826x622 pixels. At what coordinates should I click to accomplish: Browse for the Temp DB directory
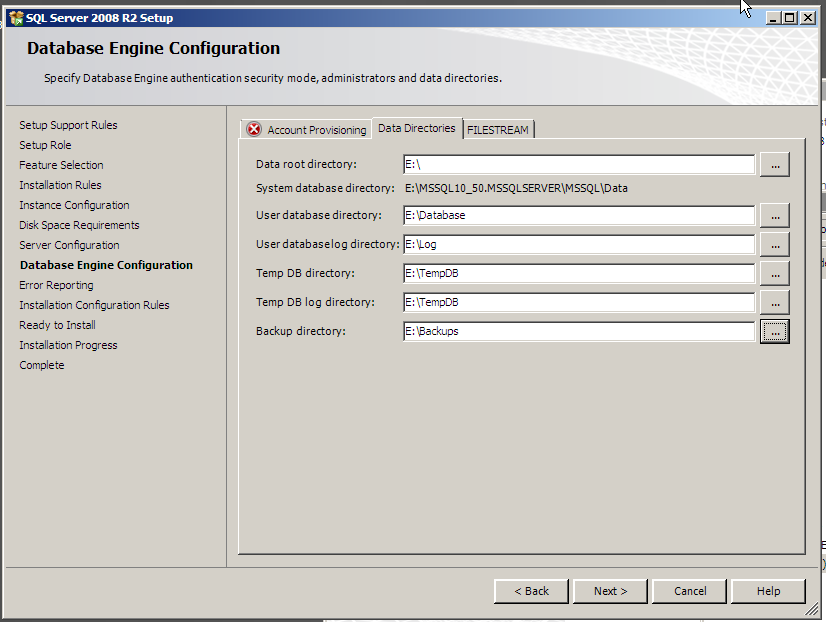775,273
